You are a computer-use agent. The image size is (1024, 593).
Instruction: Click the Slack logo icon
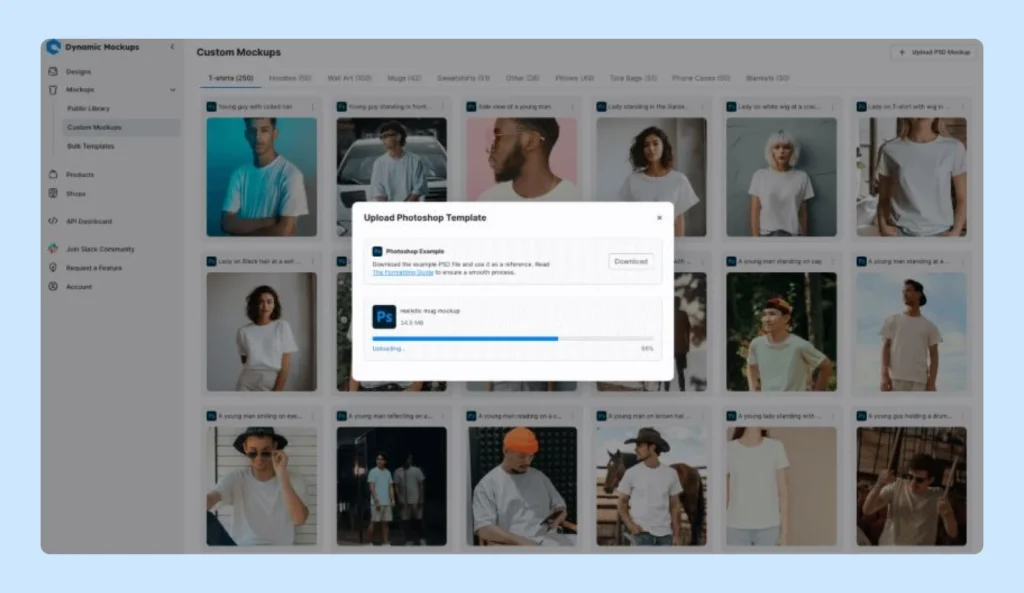(x=53, y=249)
